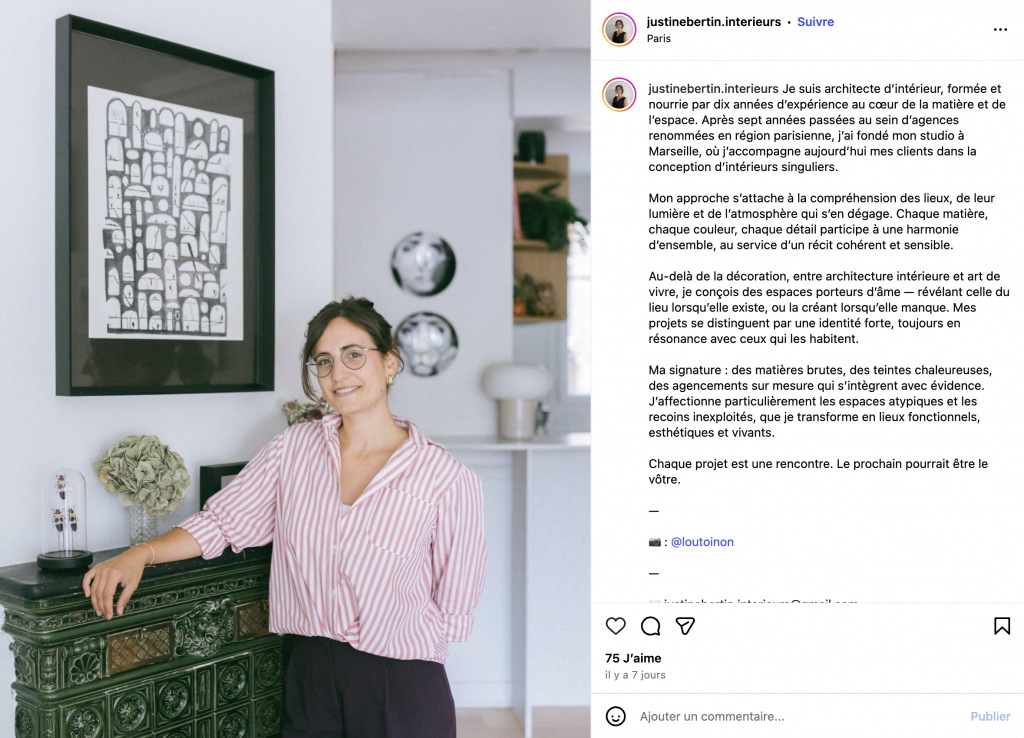Viewport: 1024px width, 738px height.
Task: Open the emoji picker smiley icon
Action: [615, 716]
